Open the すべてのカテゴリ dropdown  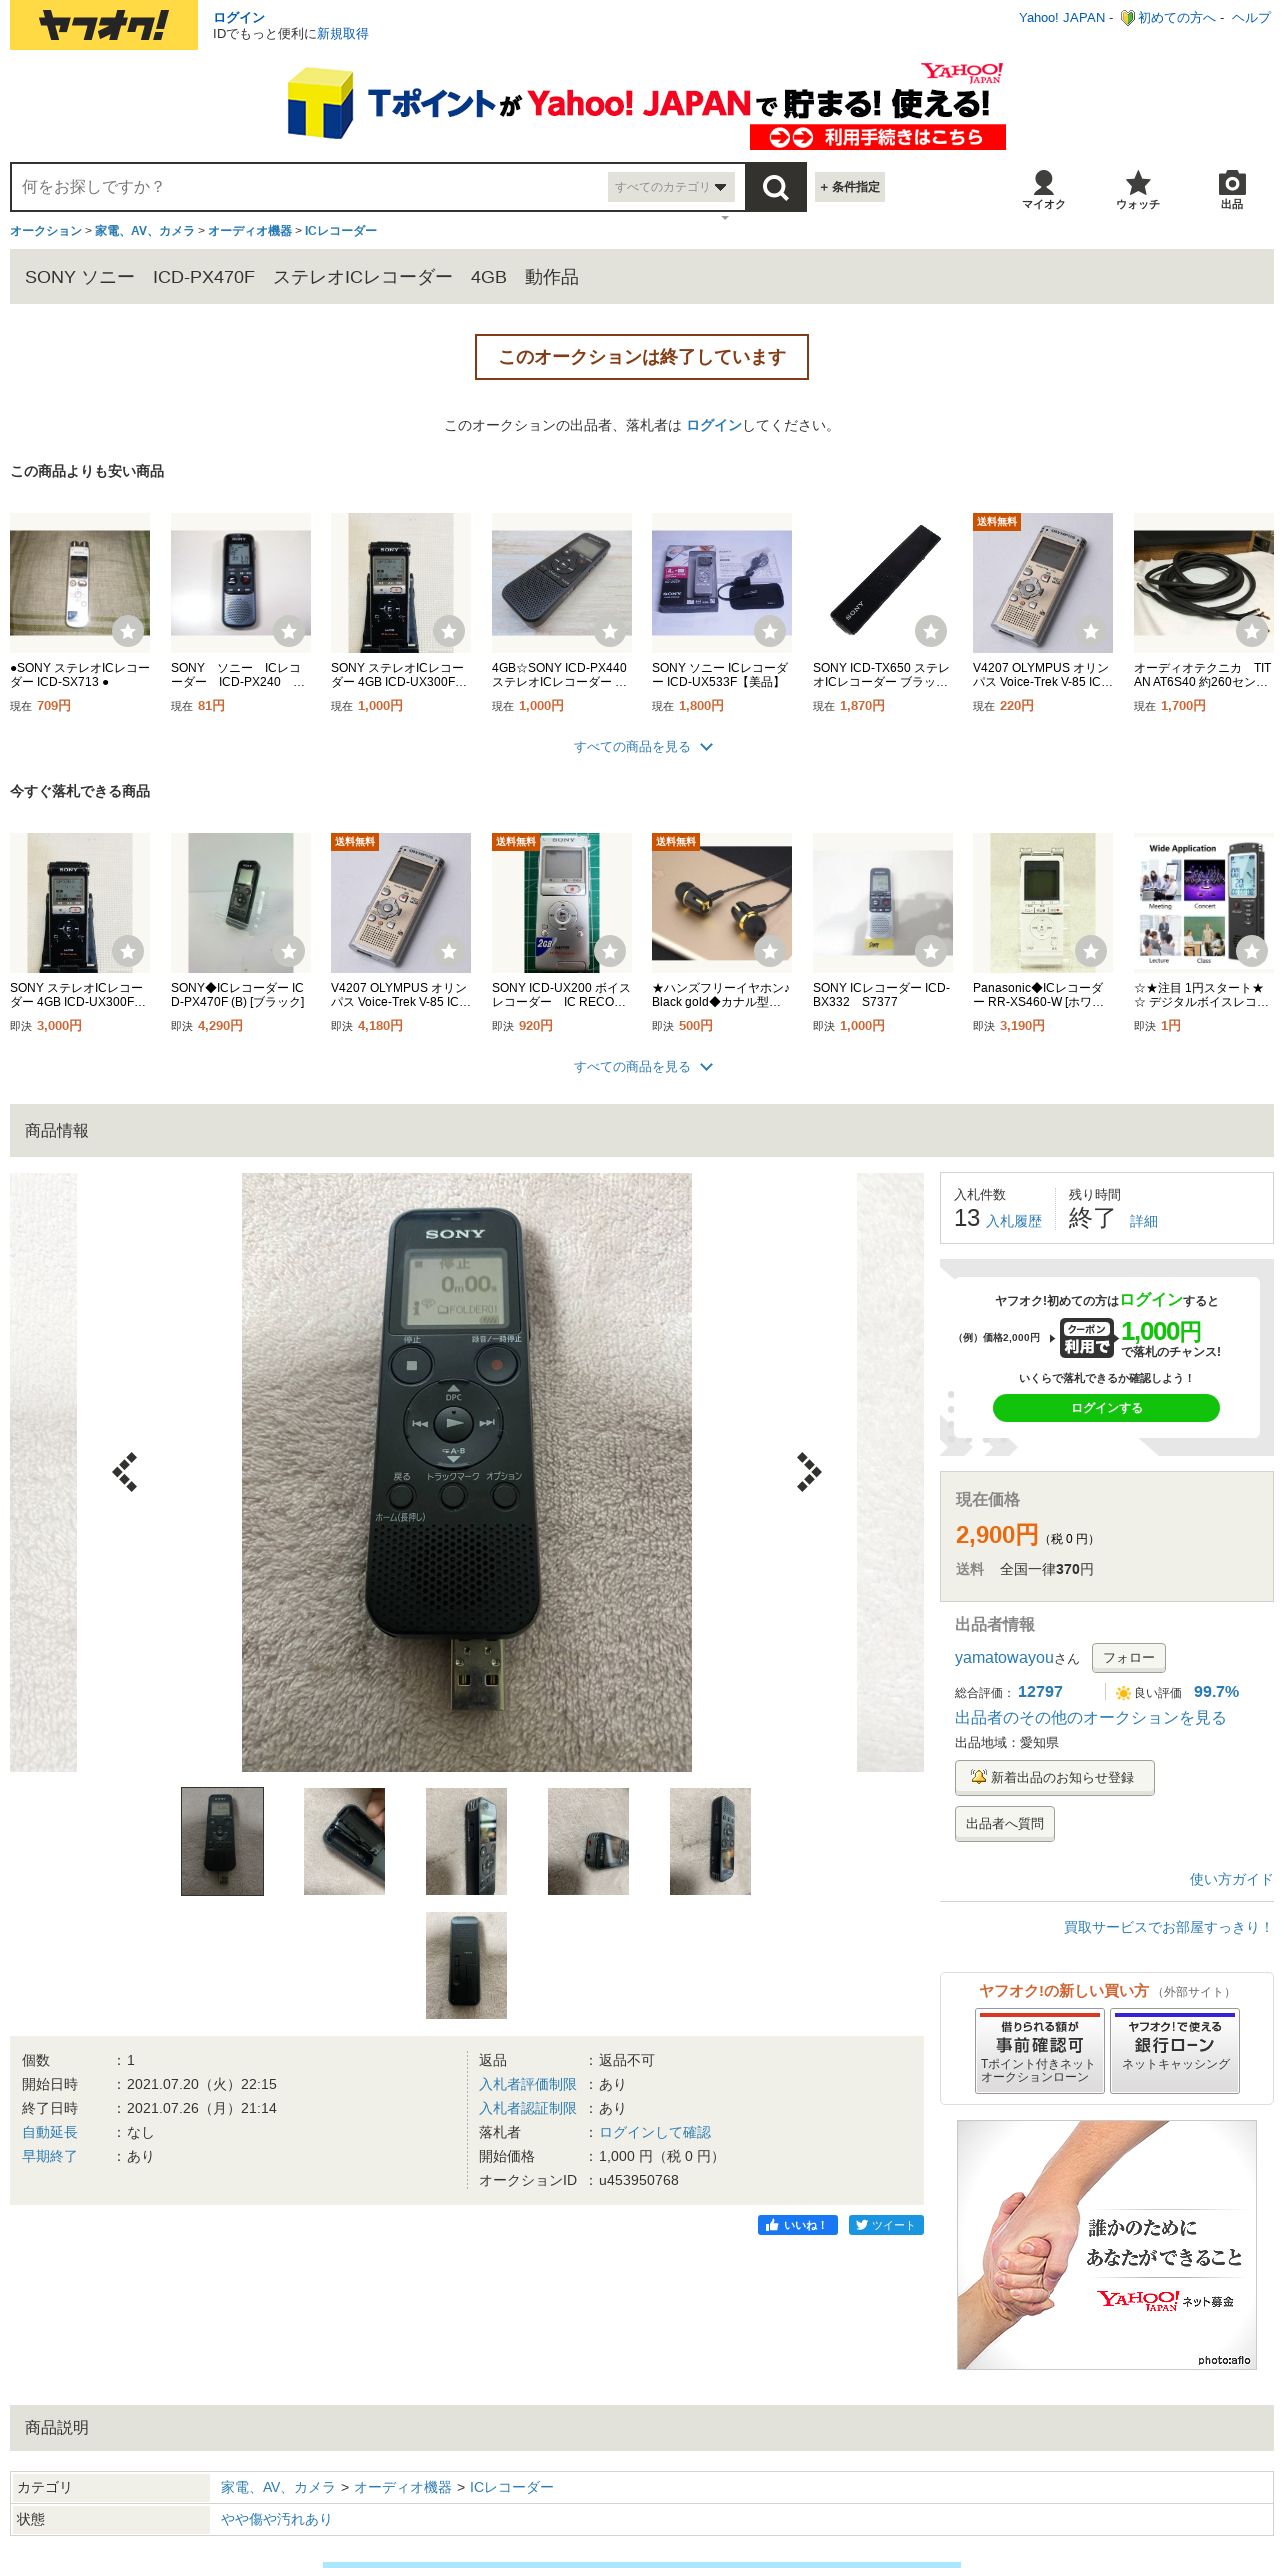point(671,187)
